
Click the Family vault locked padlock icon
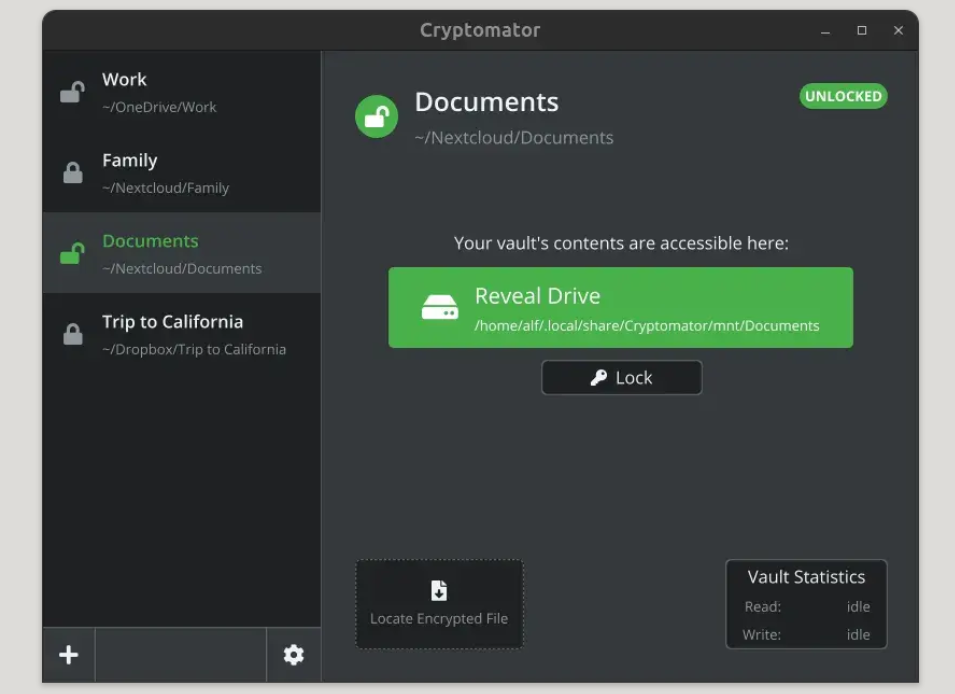click(x=72, y=173)
